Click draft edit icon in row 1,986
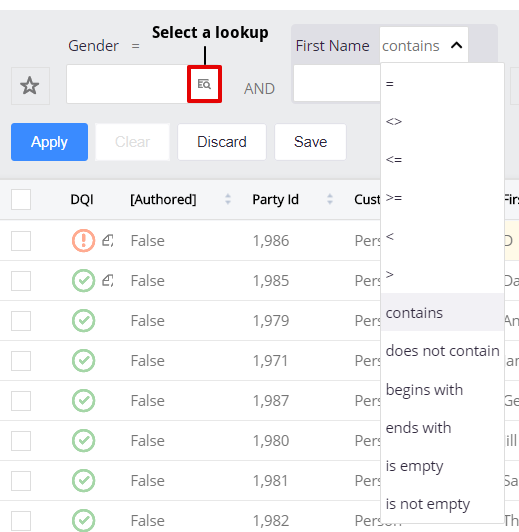519x532 pixels. point(108,241)
